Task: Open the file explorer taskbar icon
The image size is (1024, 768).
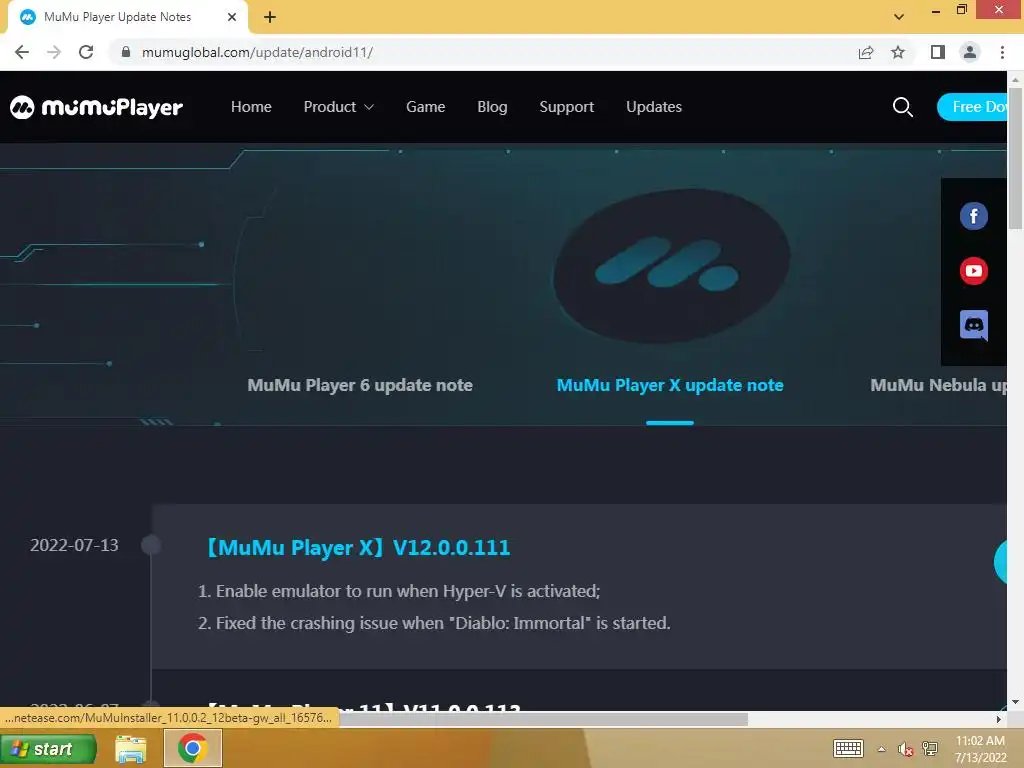Action: pos(131,749)
